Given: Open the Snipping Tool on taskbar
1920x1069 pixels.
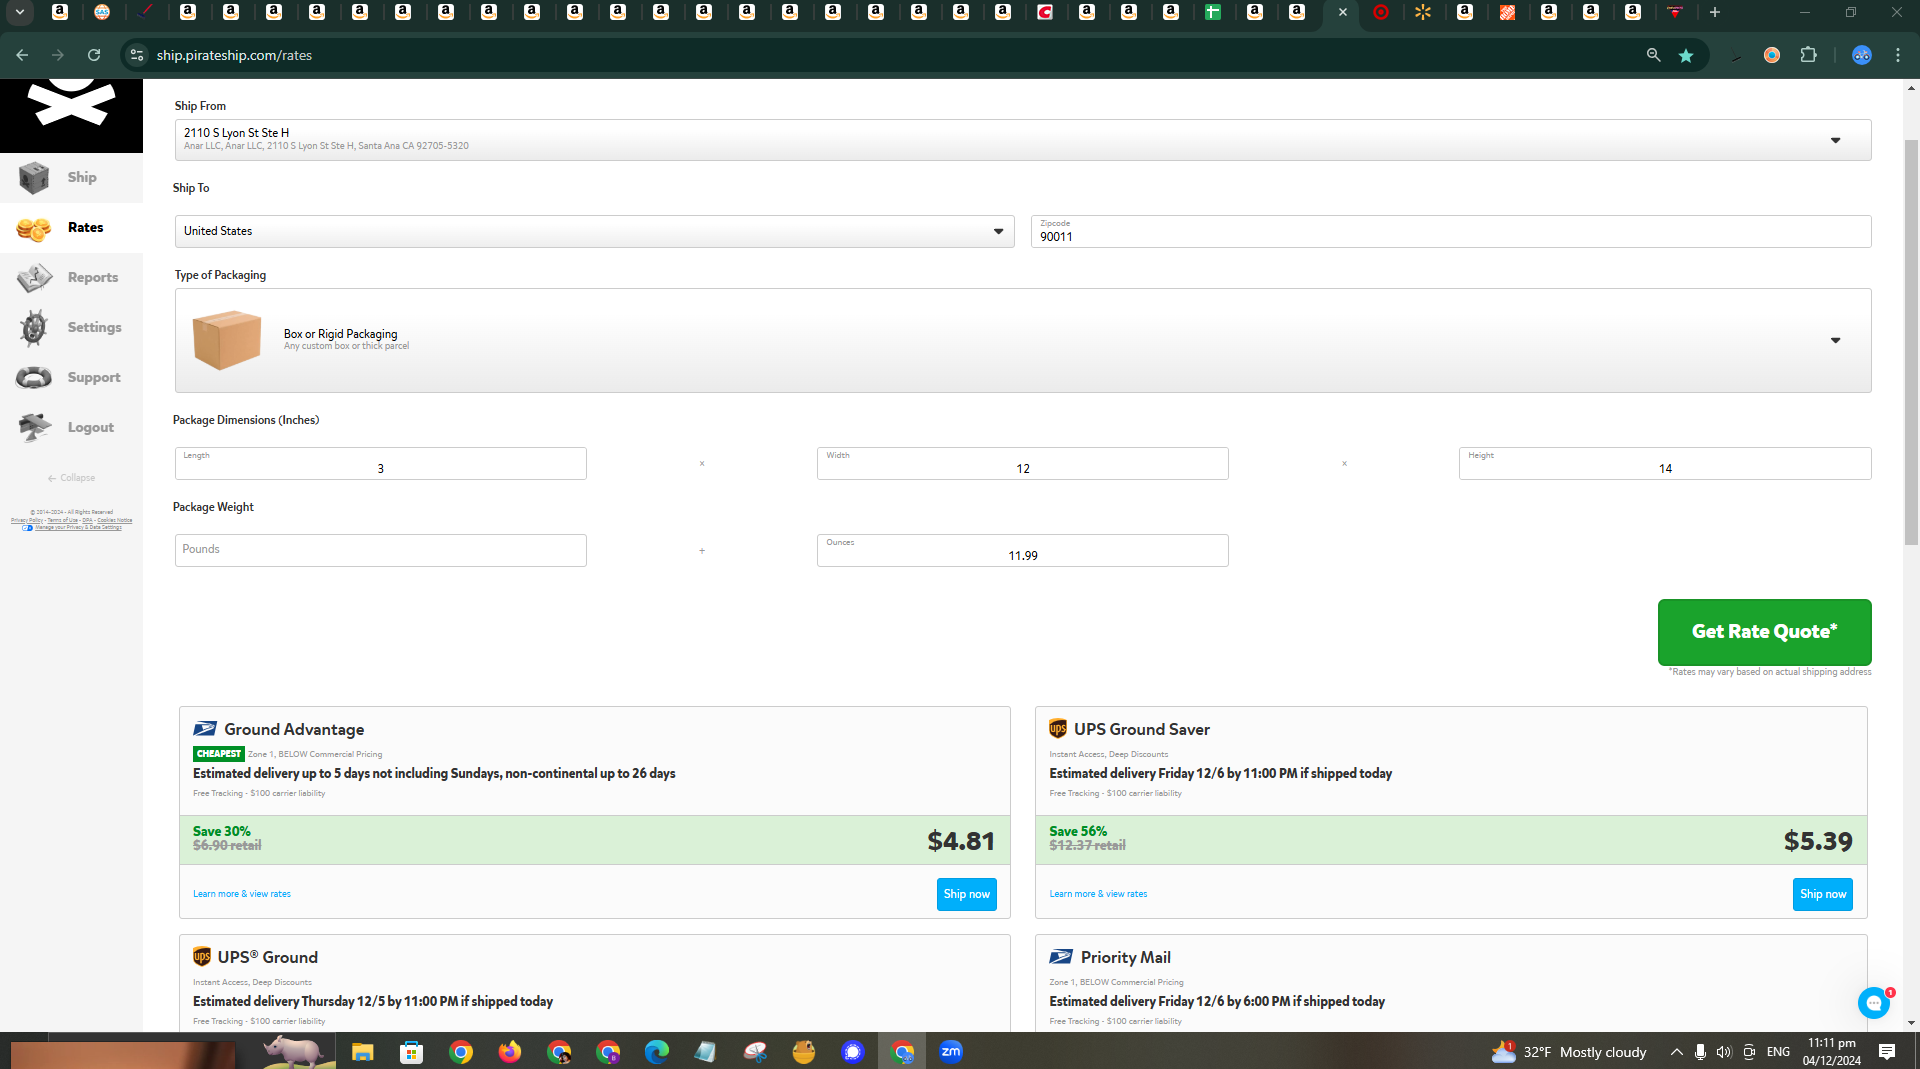Looking at the screenshot, I should 755,1052.
